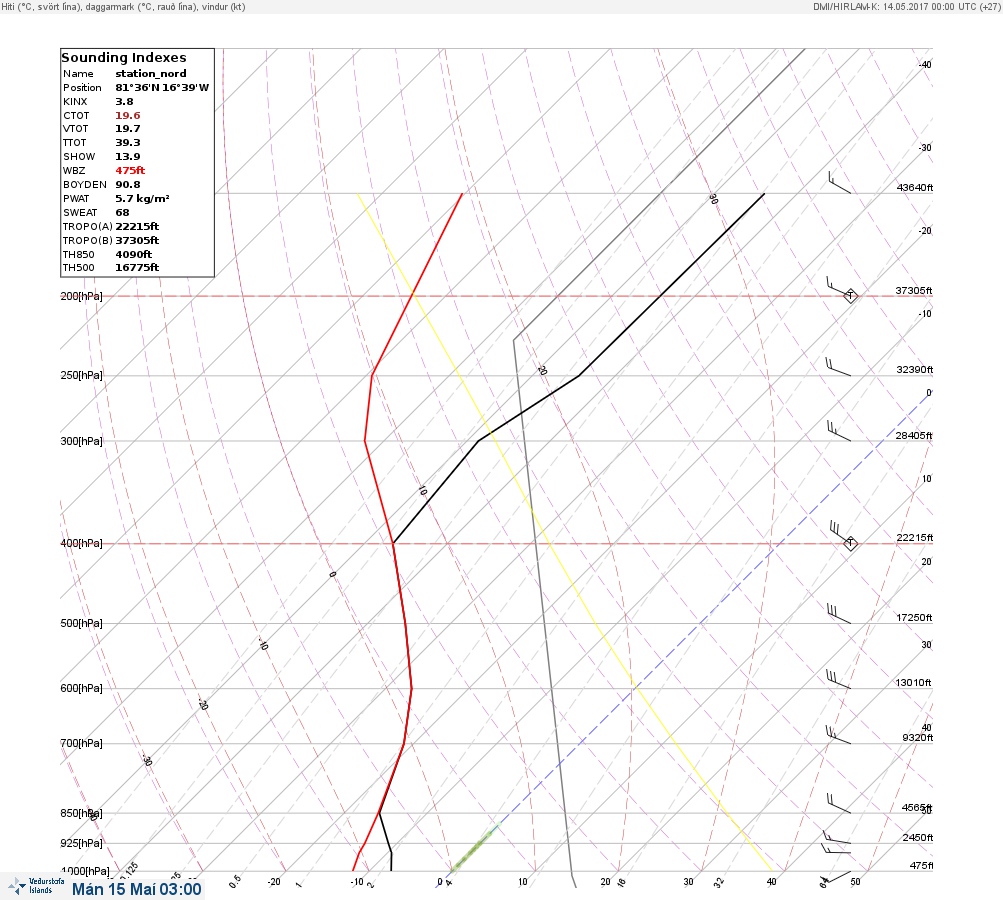This screenshot has height=900, width=1003.
Task: Select the wind barb at 28405ft level
Action: [839, 431]
